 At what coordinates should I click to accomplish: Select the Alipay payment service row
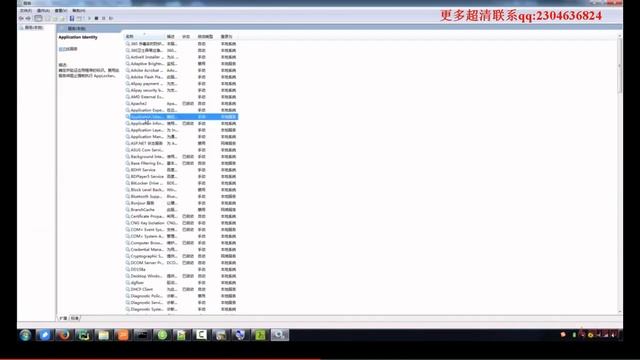coord(181,84)
